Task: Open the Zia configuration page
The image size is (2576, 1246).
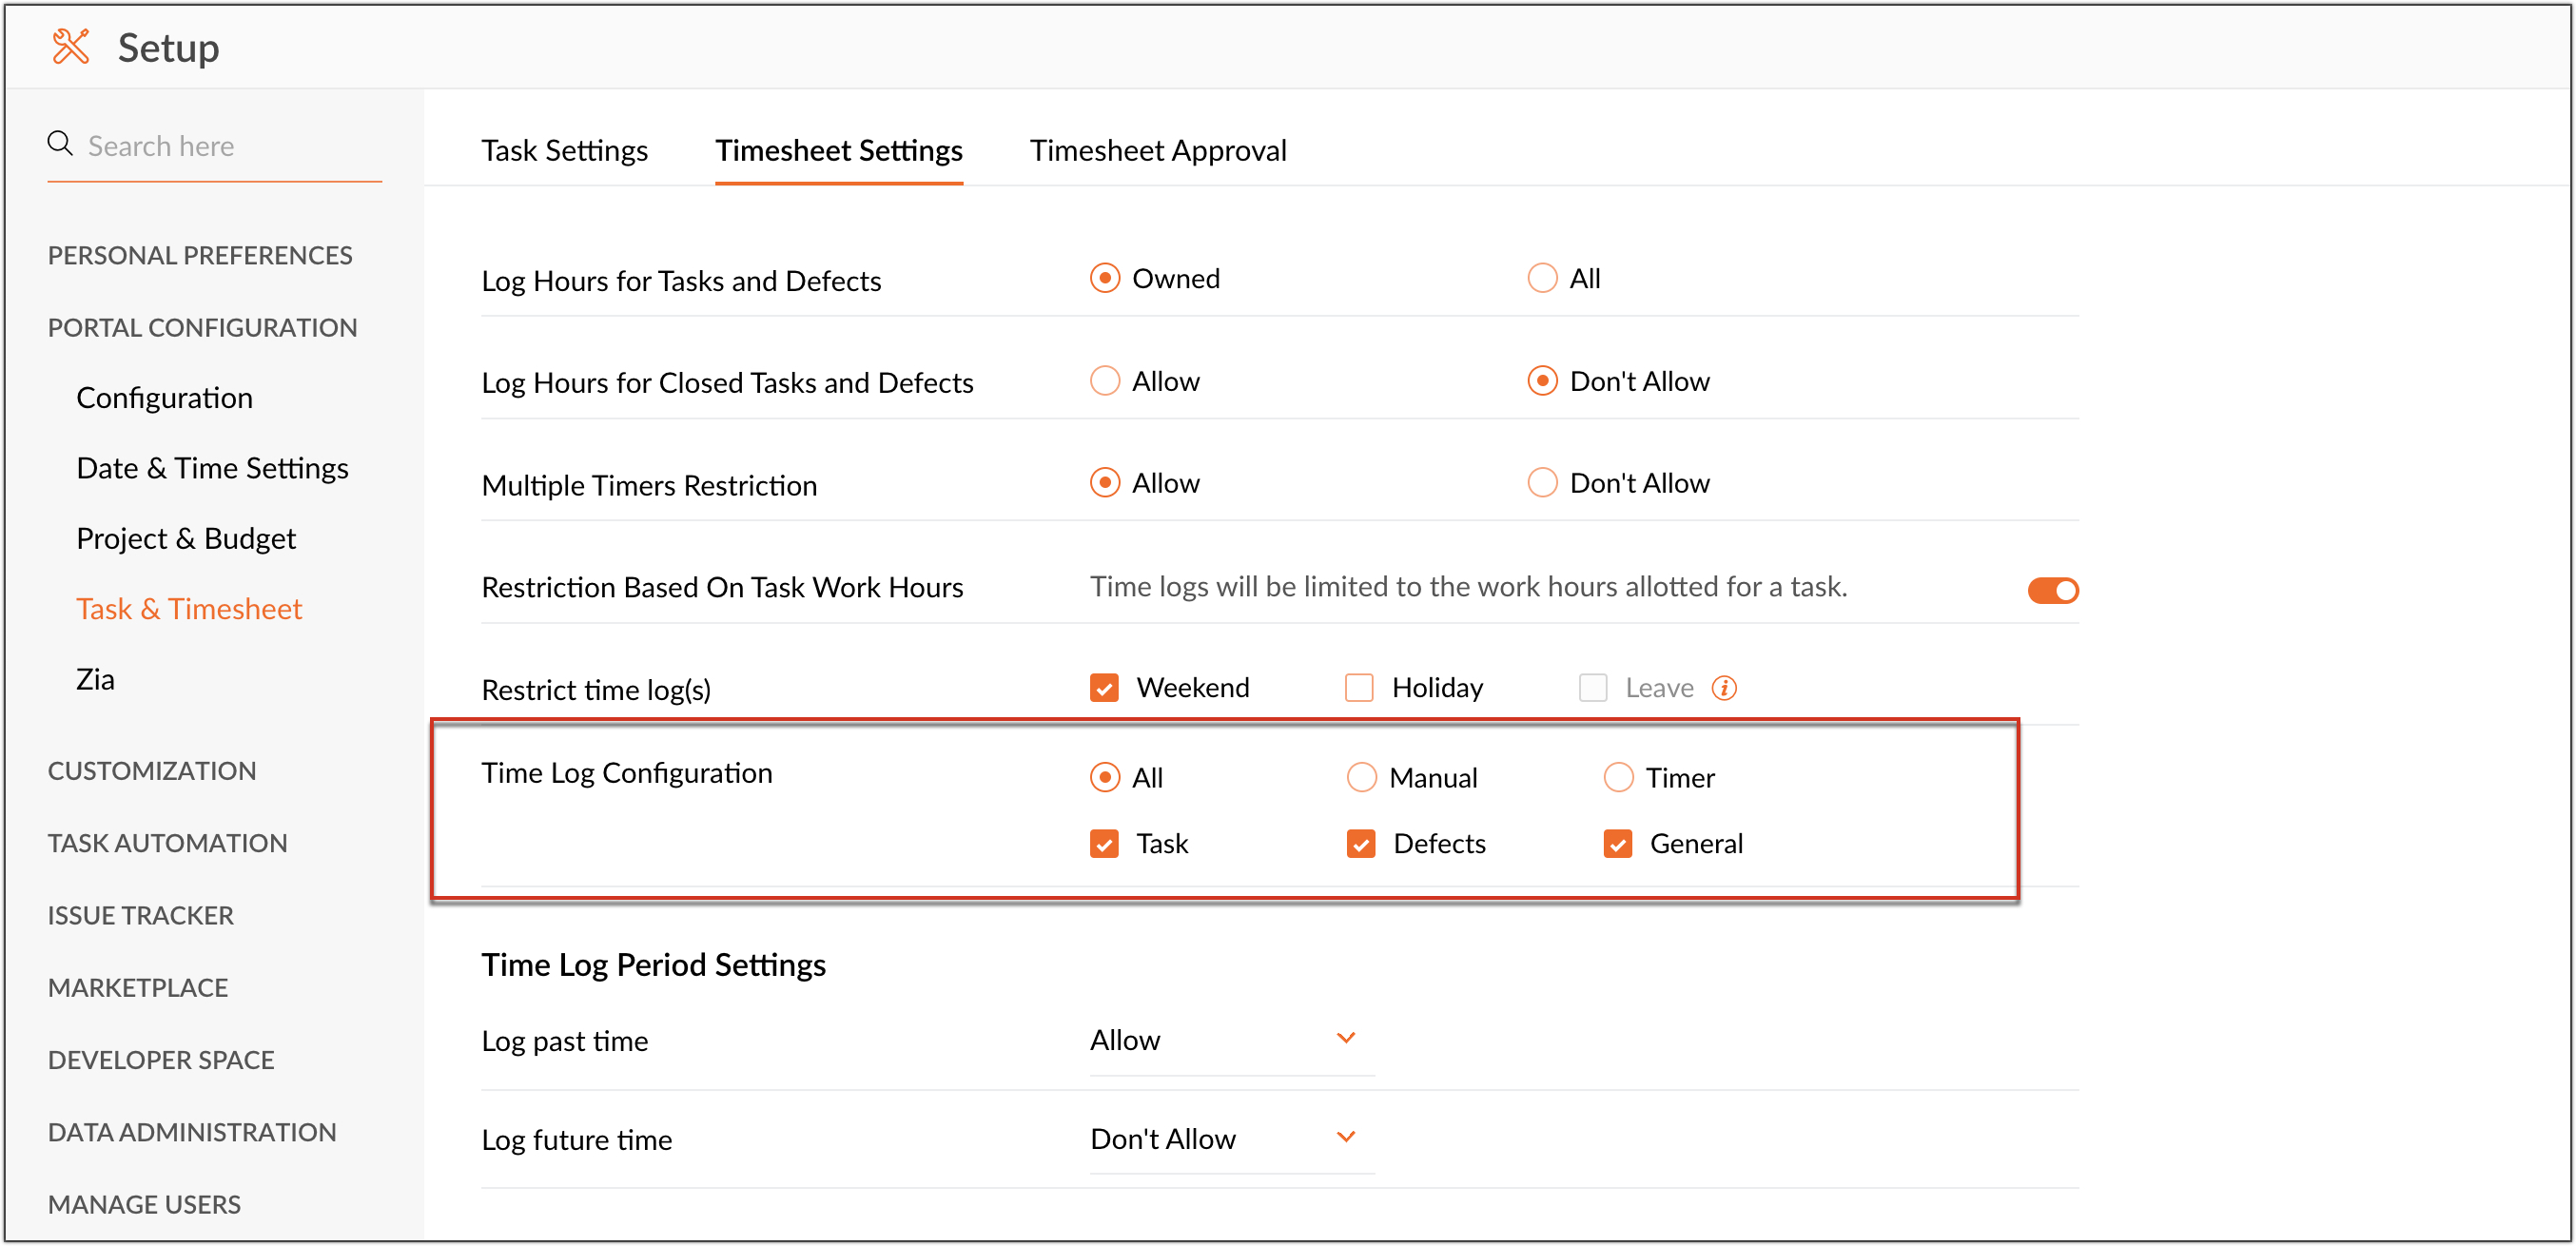Action: coord(96,679)
